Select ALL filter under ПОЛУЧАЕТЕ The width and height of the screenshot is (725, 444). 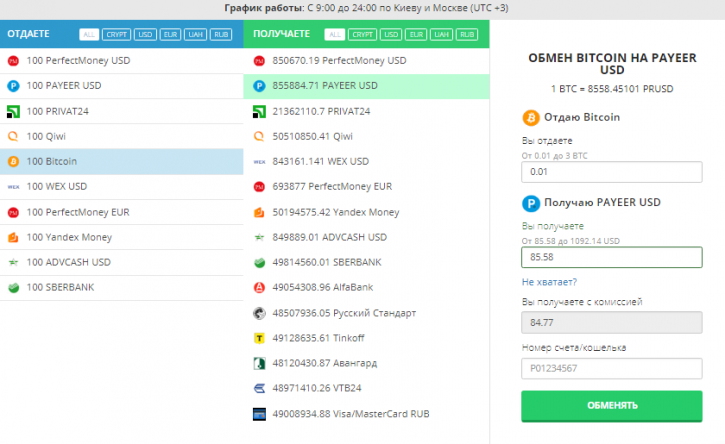click(x=335, y=35)
